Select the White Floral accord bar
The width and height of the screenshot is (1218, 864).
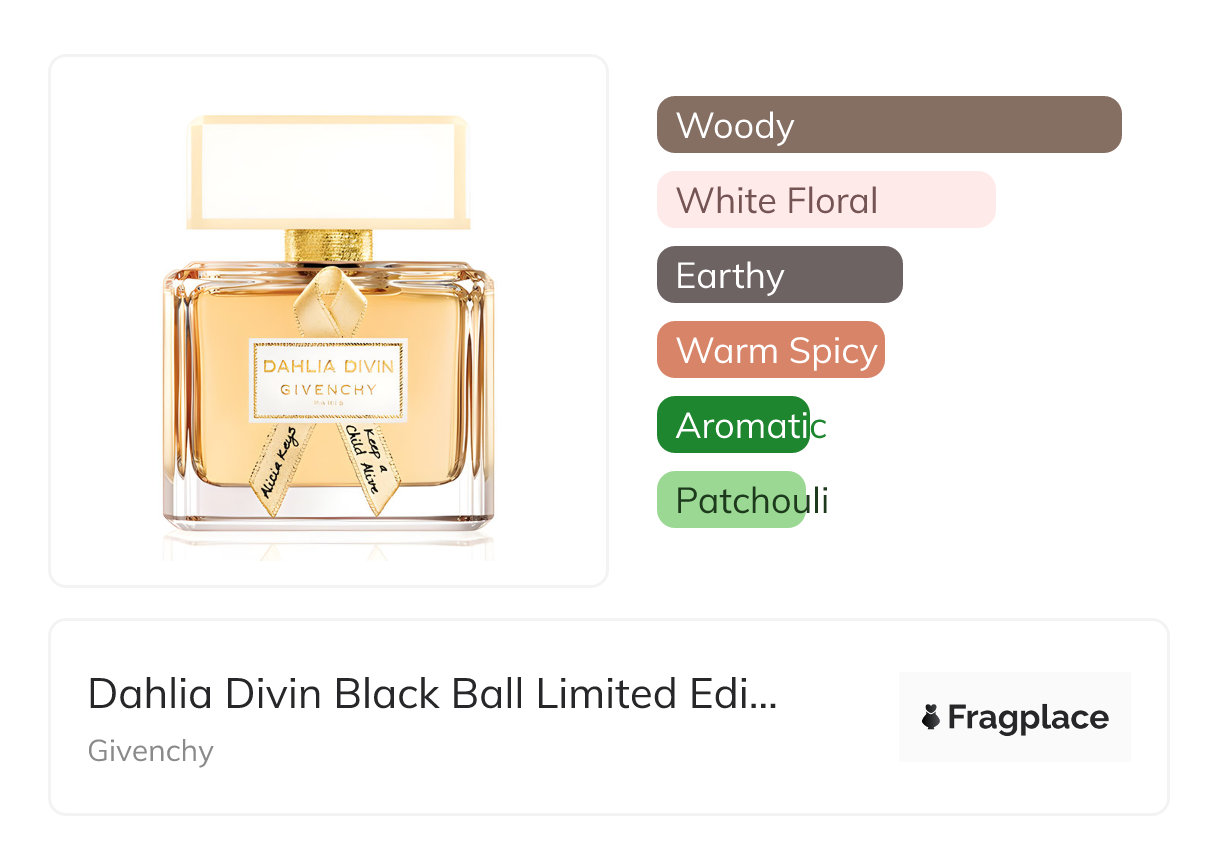coord(825,200)
